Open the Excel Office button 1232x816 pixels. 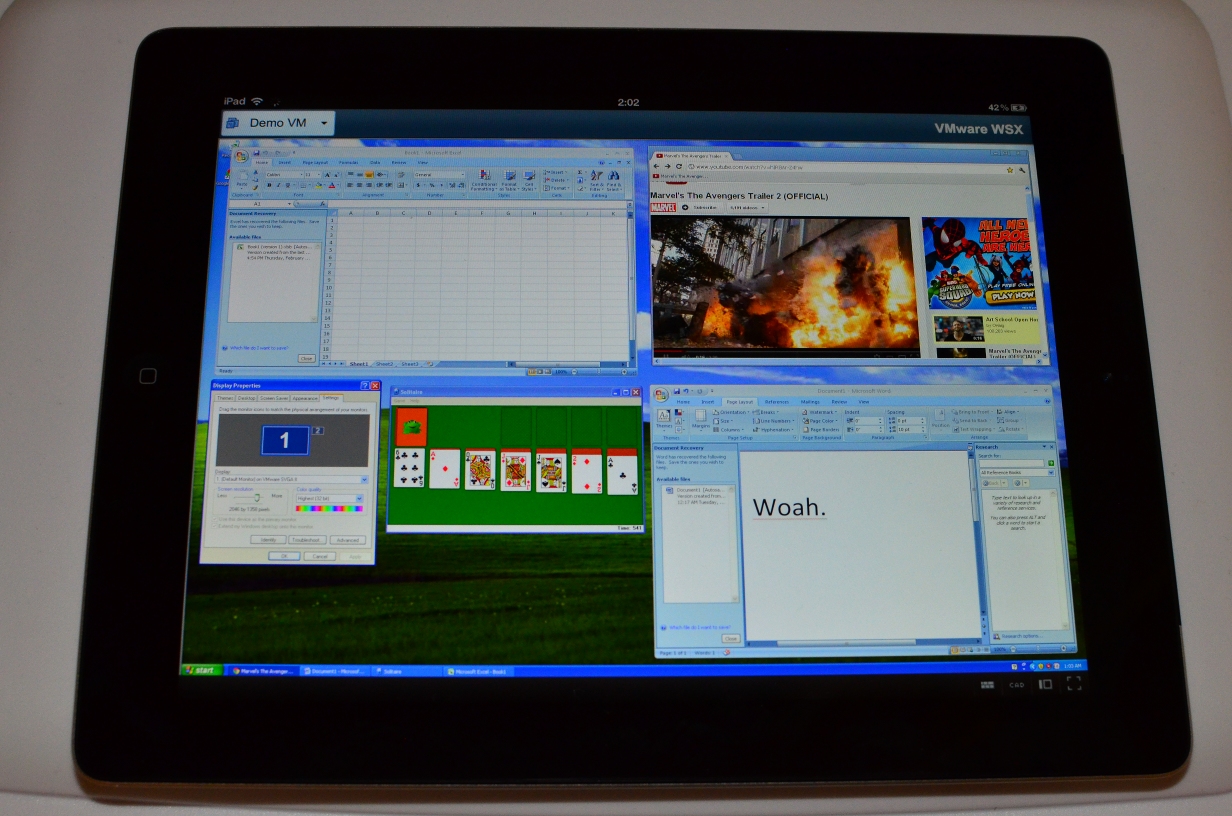[x=241, y=157]
